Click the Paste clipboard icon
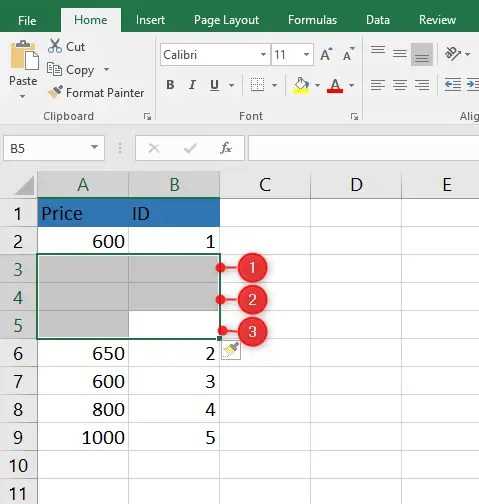Viewport: 479px width, 504px height. coord(24,56)
